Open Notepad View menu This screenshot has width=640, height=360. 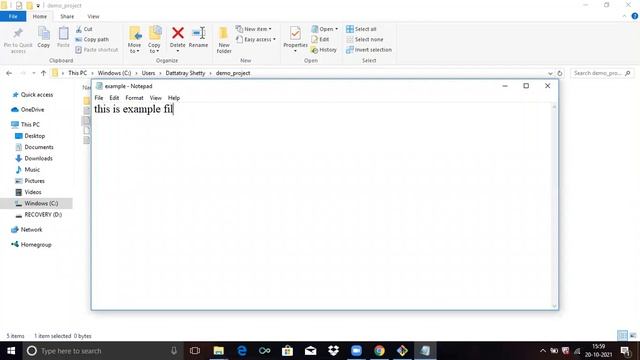pyautogui.click(x=155, y=98)
